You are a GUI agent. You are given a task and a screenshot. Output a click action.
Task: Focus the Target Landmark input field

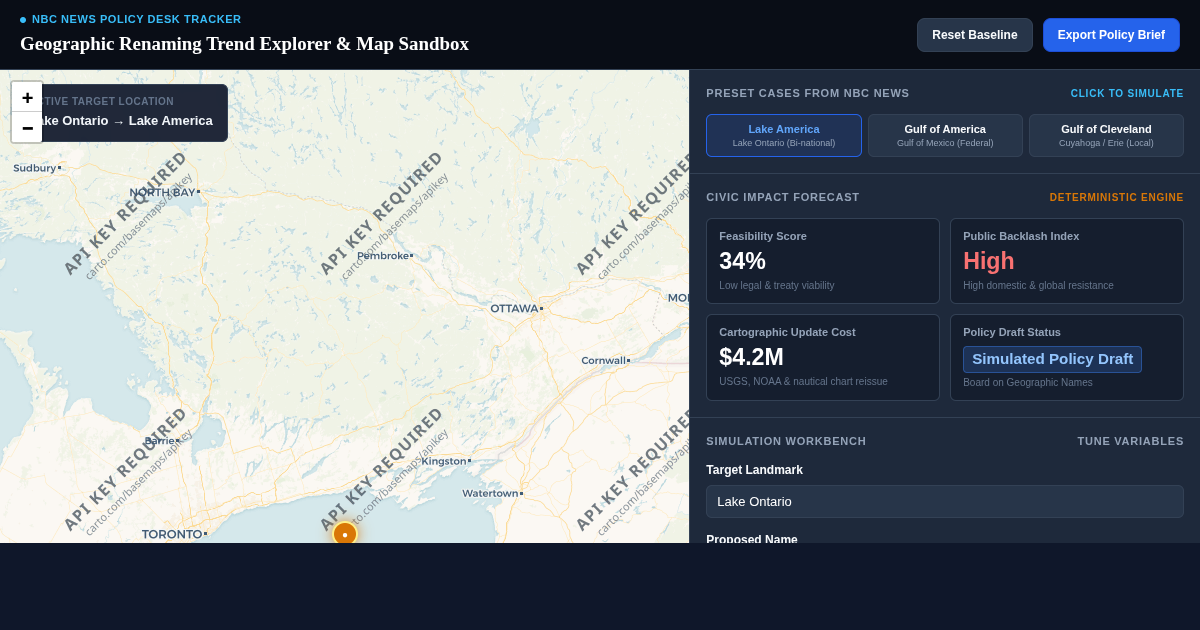945,501
